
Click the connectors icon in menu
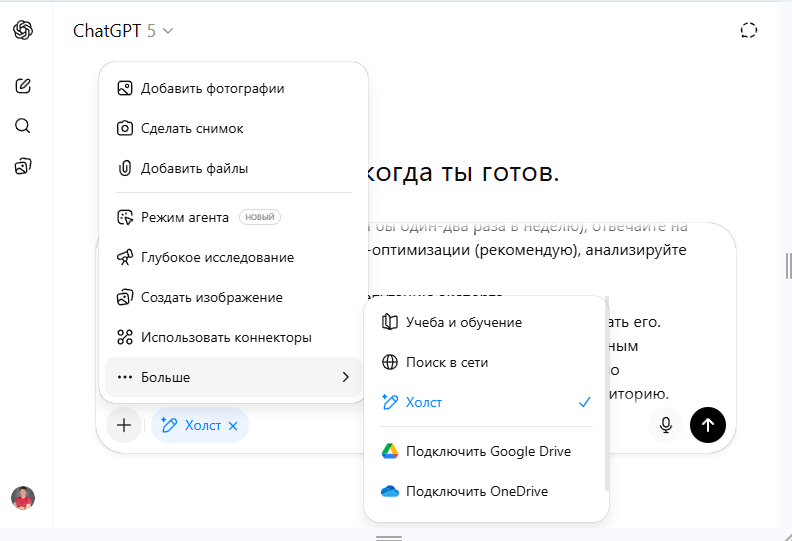[125, 337]
